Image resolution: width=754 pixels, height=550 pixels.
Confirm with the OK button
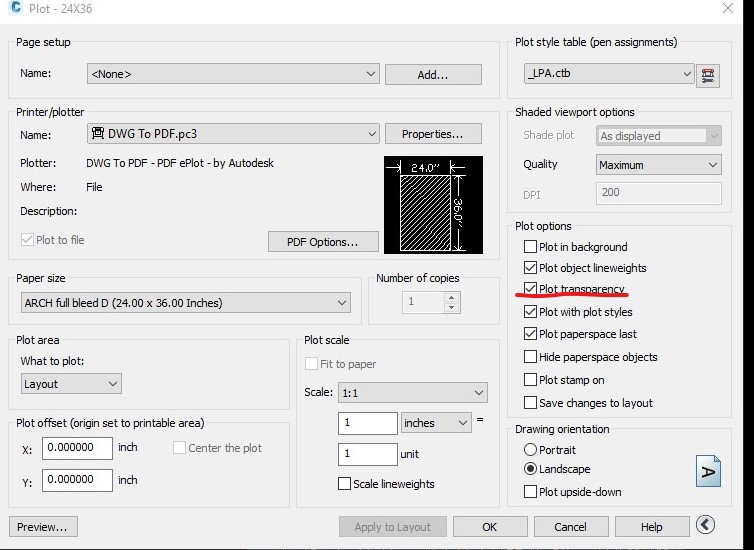click(x=490, y=527)
